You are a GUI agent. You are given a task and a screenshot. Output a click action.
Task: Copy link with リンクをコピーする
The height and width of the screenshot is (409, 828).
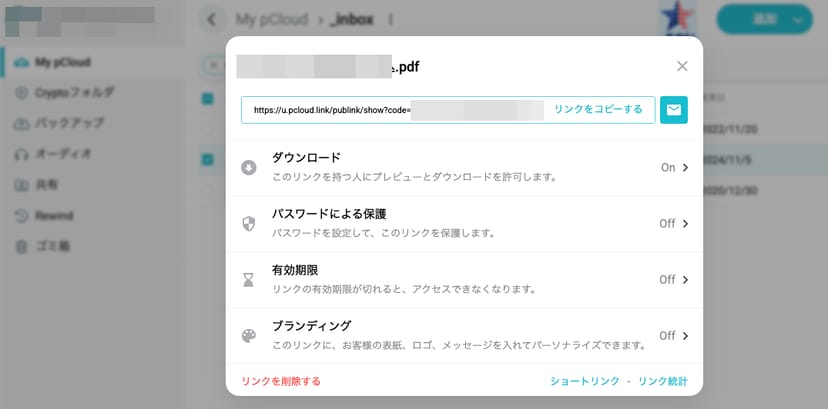598,110
